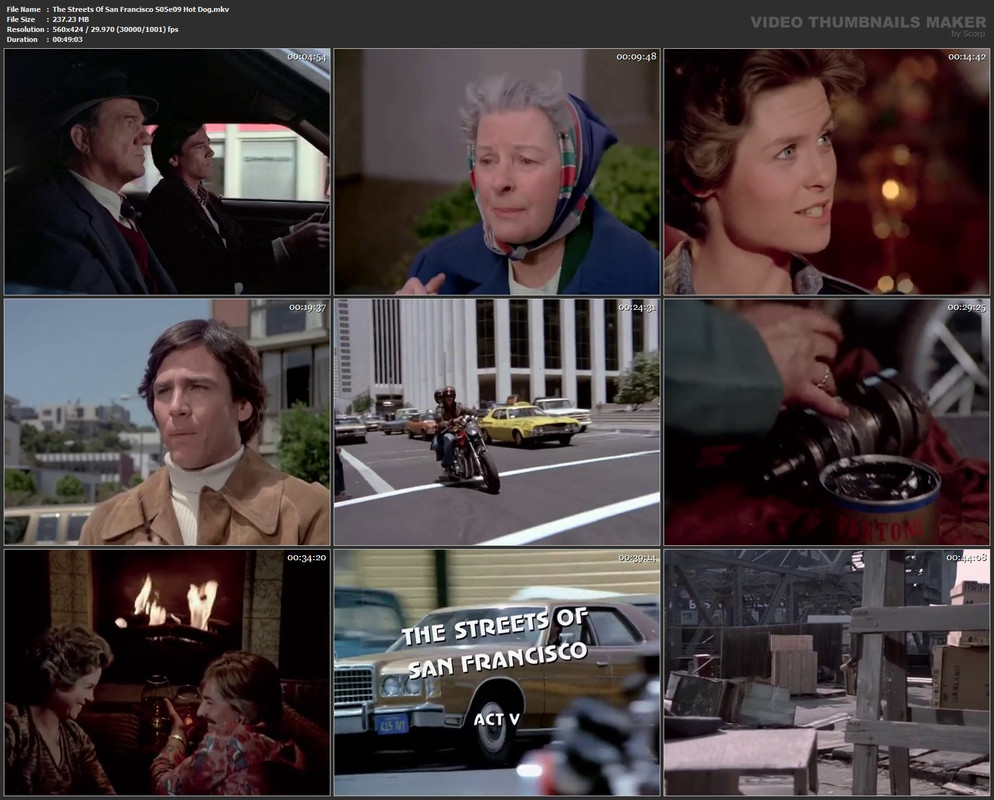The height and width of the screenshot is (800, 994).
Task: Select the file size value 237.23 MB
Action: 71,20
